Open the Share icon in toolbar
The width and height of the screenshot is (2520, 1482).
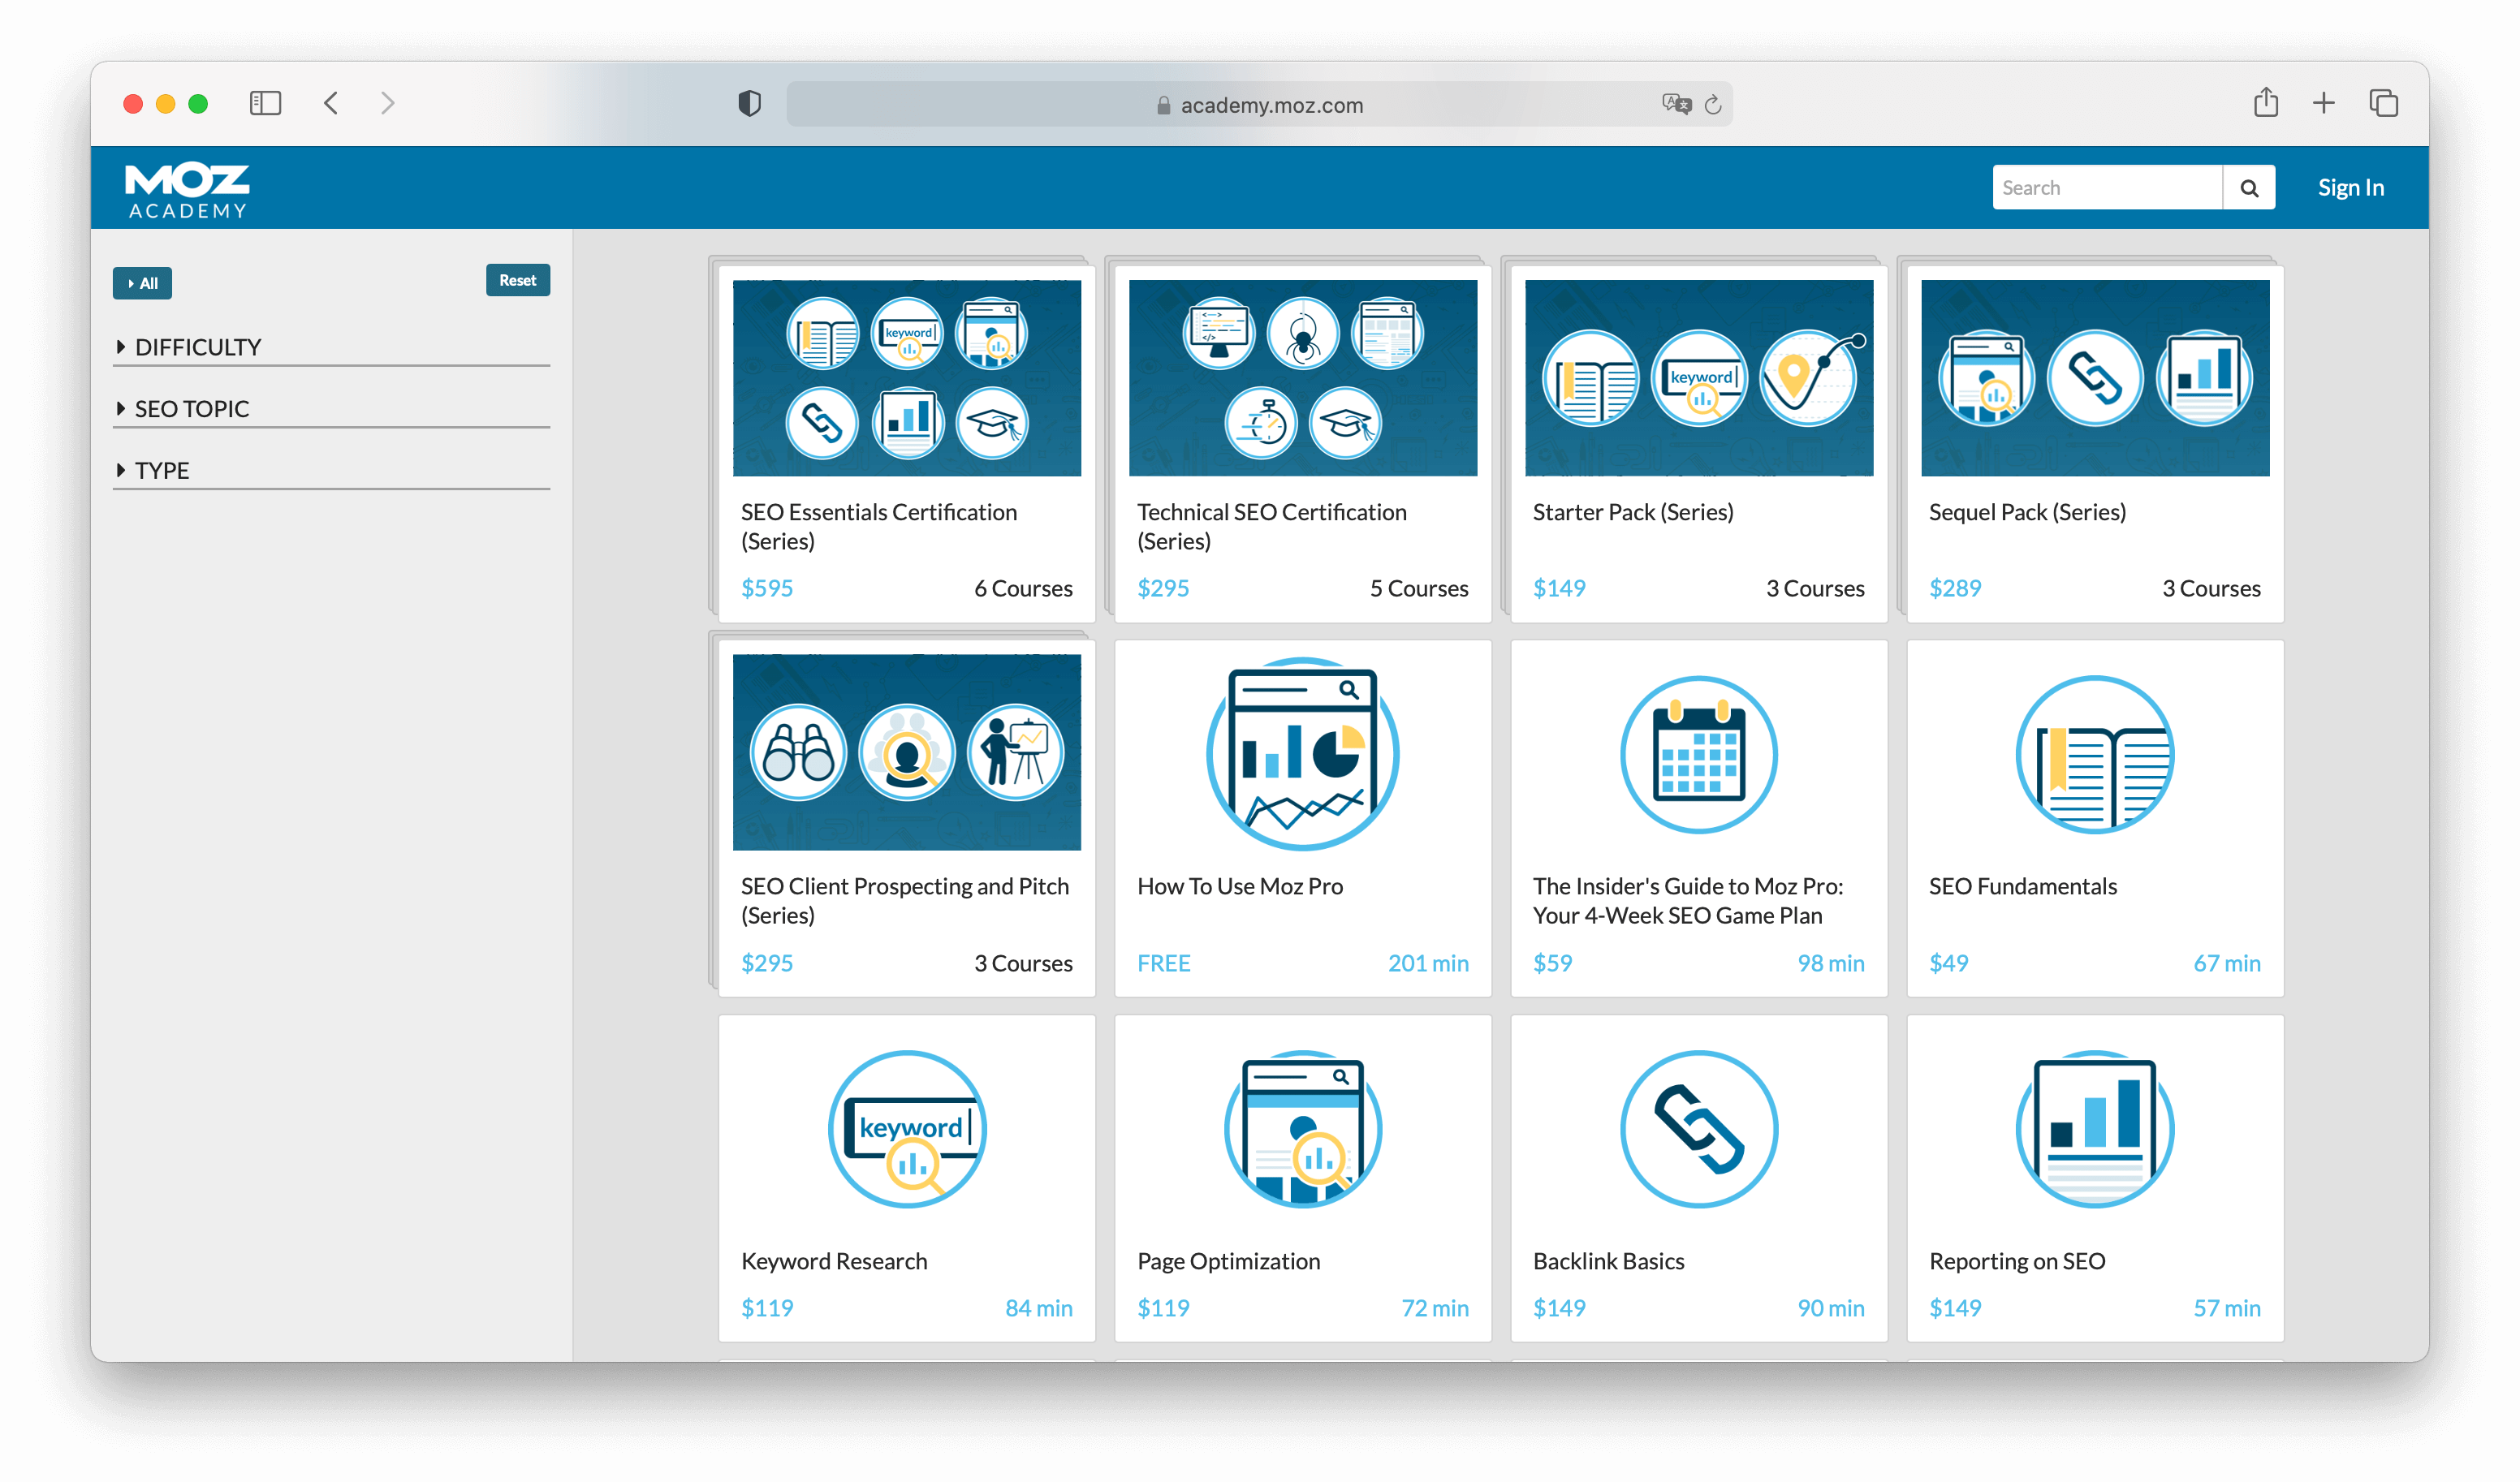(x=2265, y=102)
